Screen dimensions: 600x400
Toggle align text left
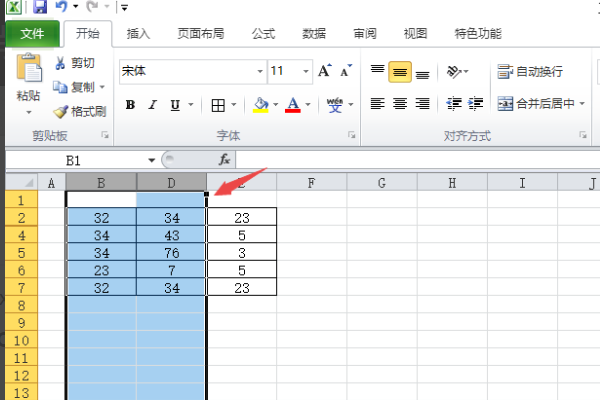click(x=377, y=103)
